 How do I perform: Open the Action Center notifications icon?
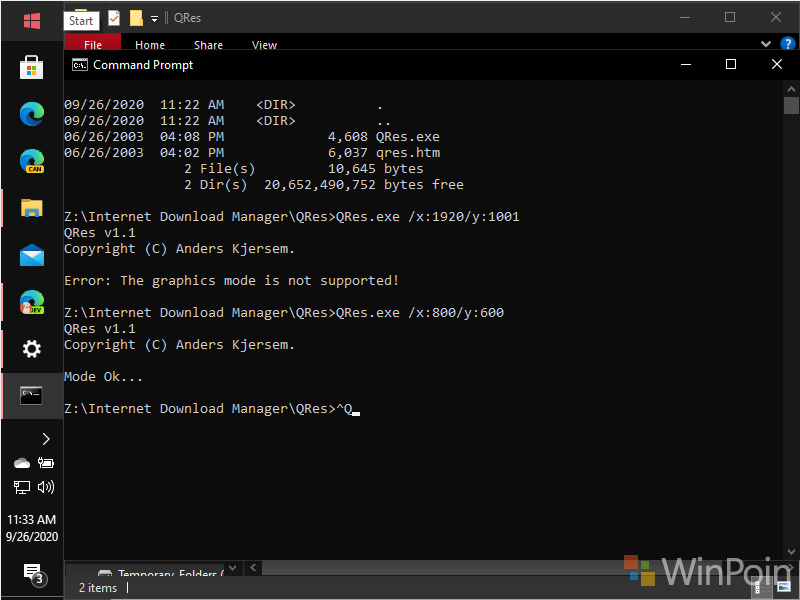35,574
